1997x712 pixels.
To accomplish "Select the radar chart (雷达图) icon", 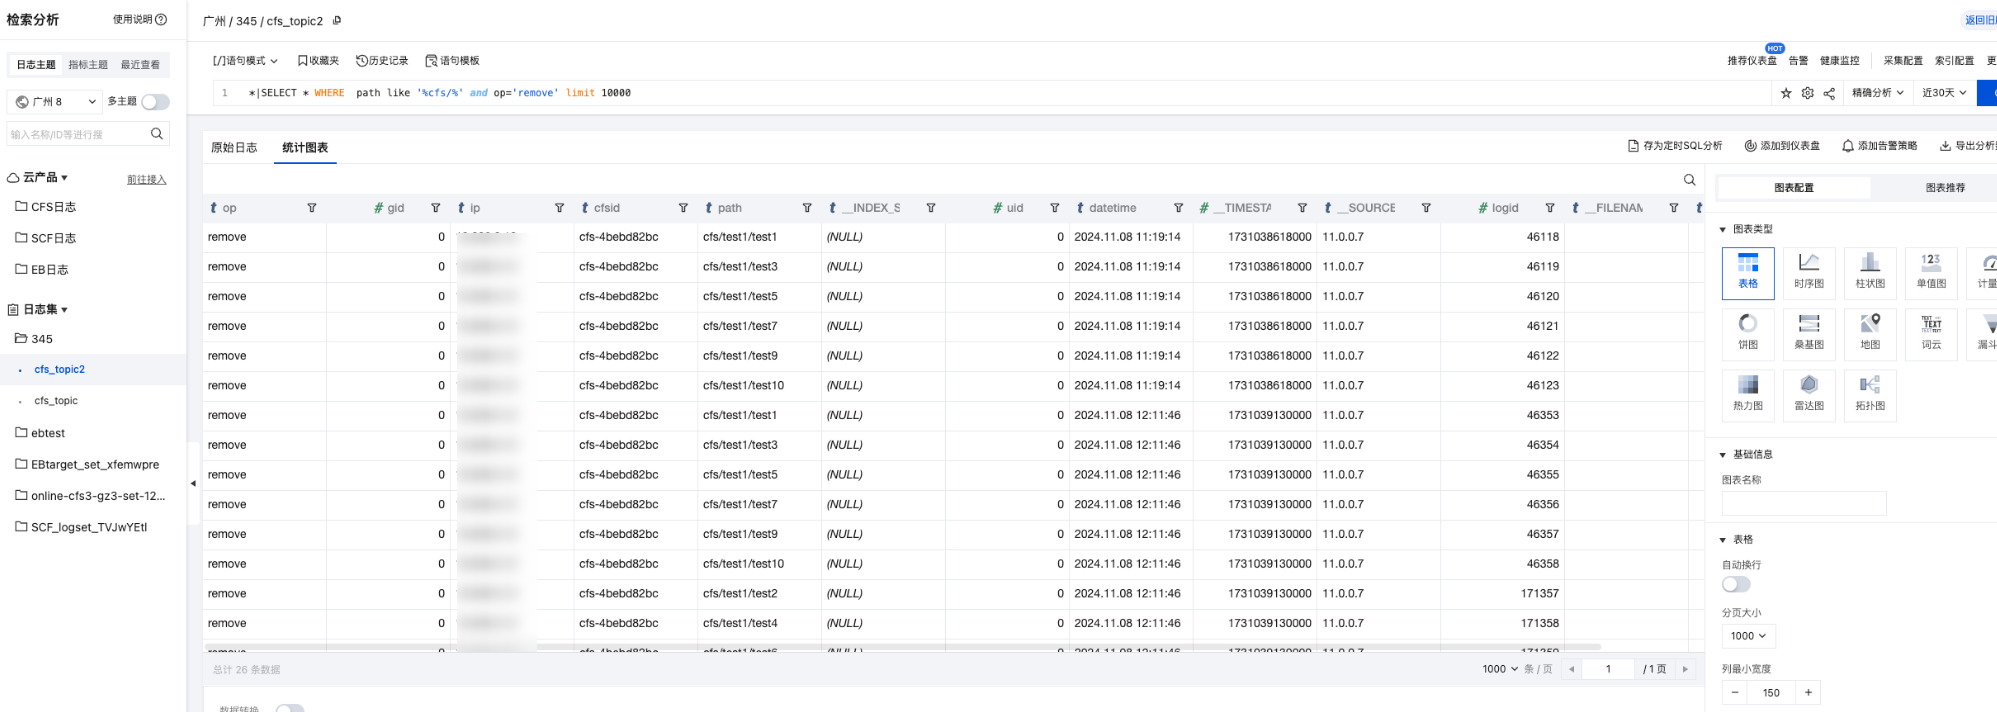I will pyautogui.click(x=1808, y=392).
